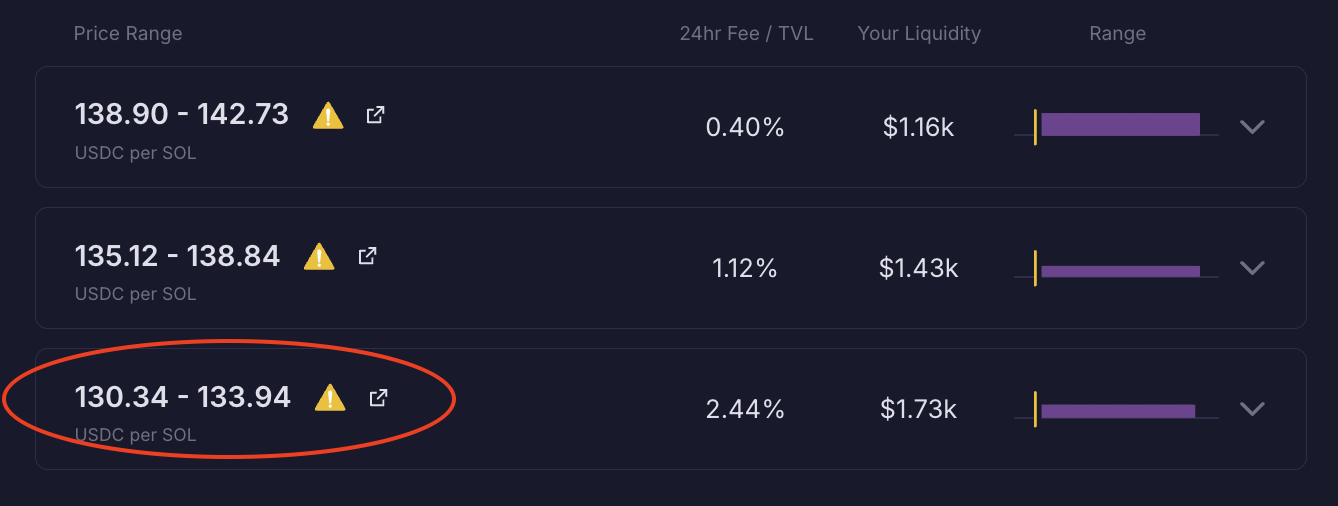
Task: Click the purple range bar for $1.16k position
Action: (1120, 125)
